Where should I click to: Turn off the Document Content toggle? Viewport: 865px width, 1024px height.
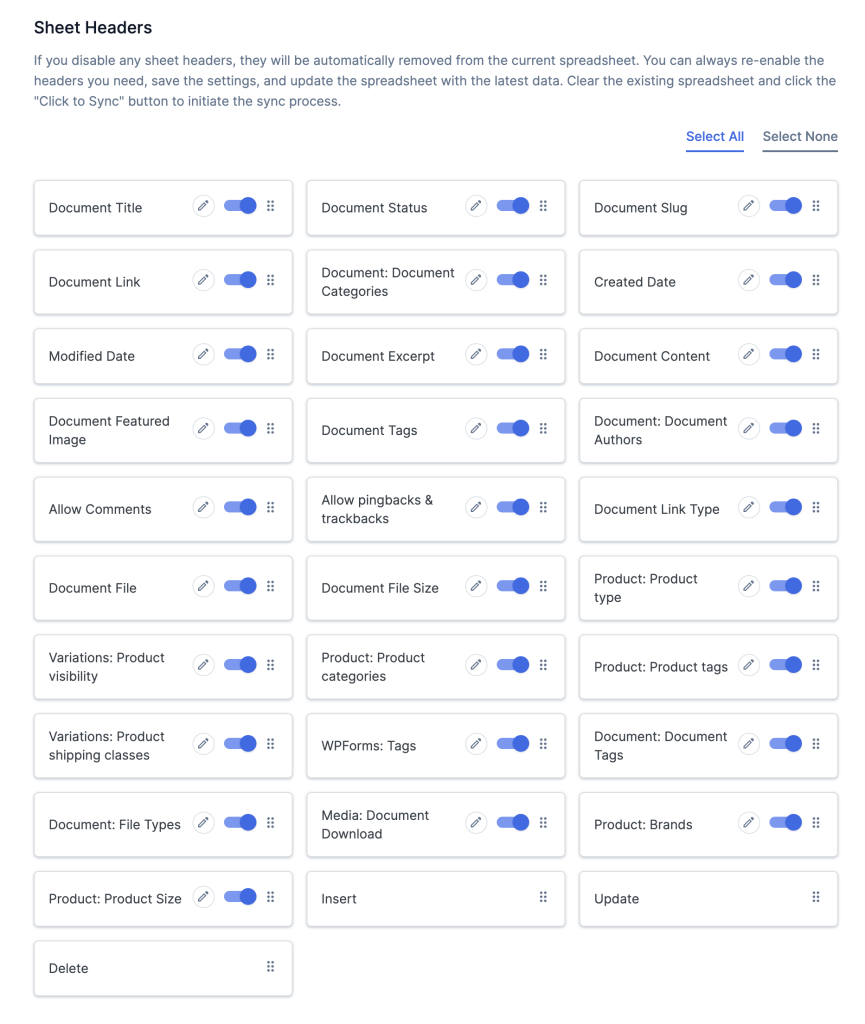coord(786,354)
